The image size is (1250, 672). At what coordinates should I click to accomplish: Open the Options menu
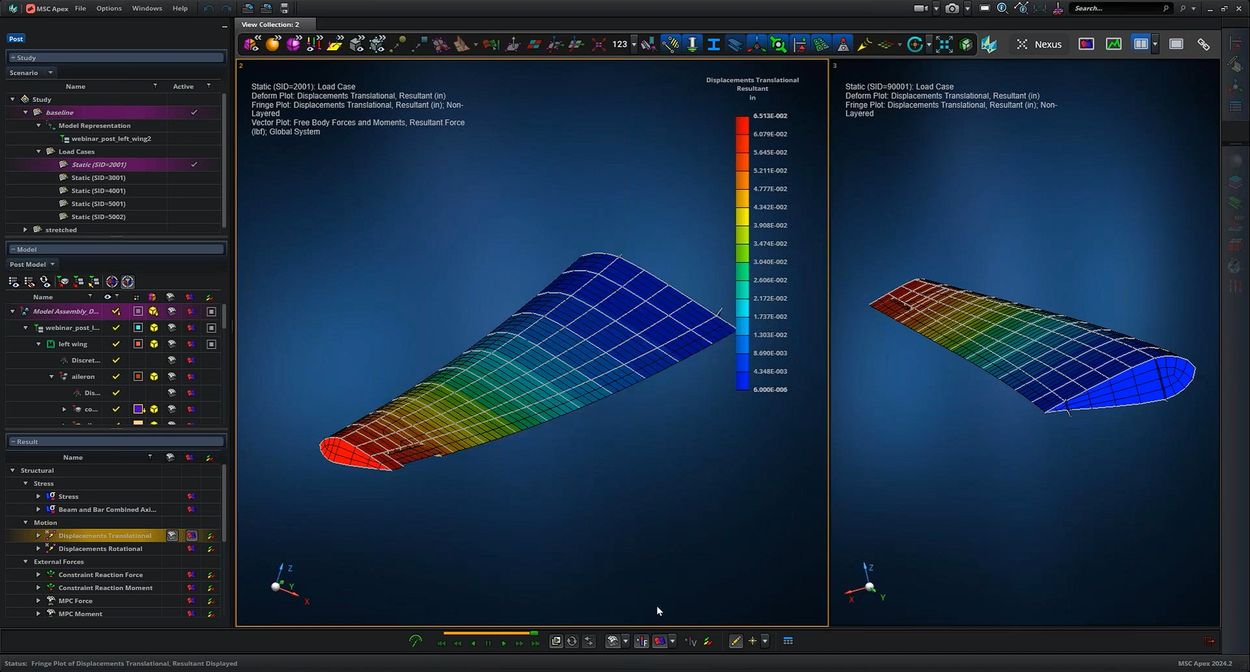[x=109, y=8]
